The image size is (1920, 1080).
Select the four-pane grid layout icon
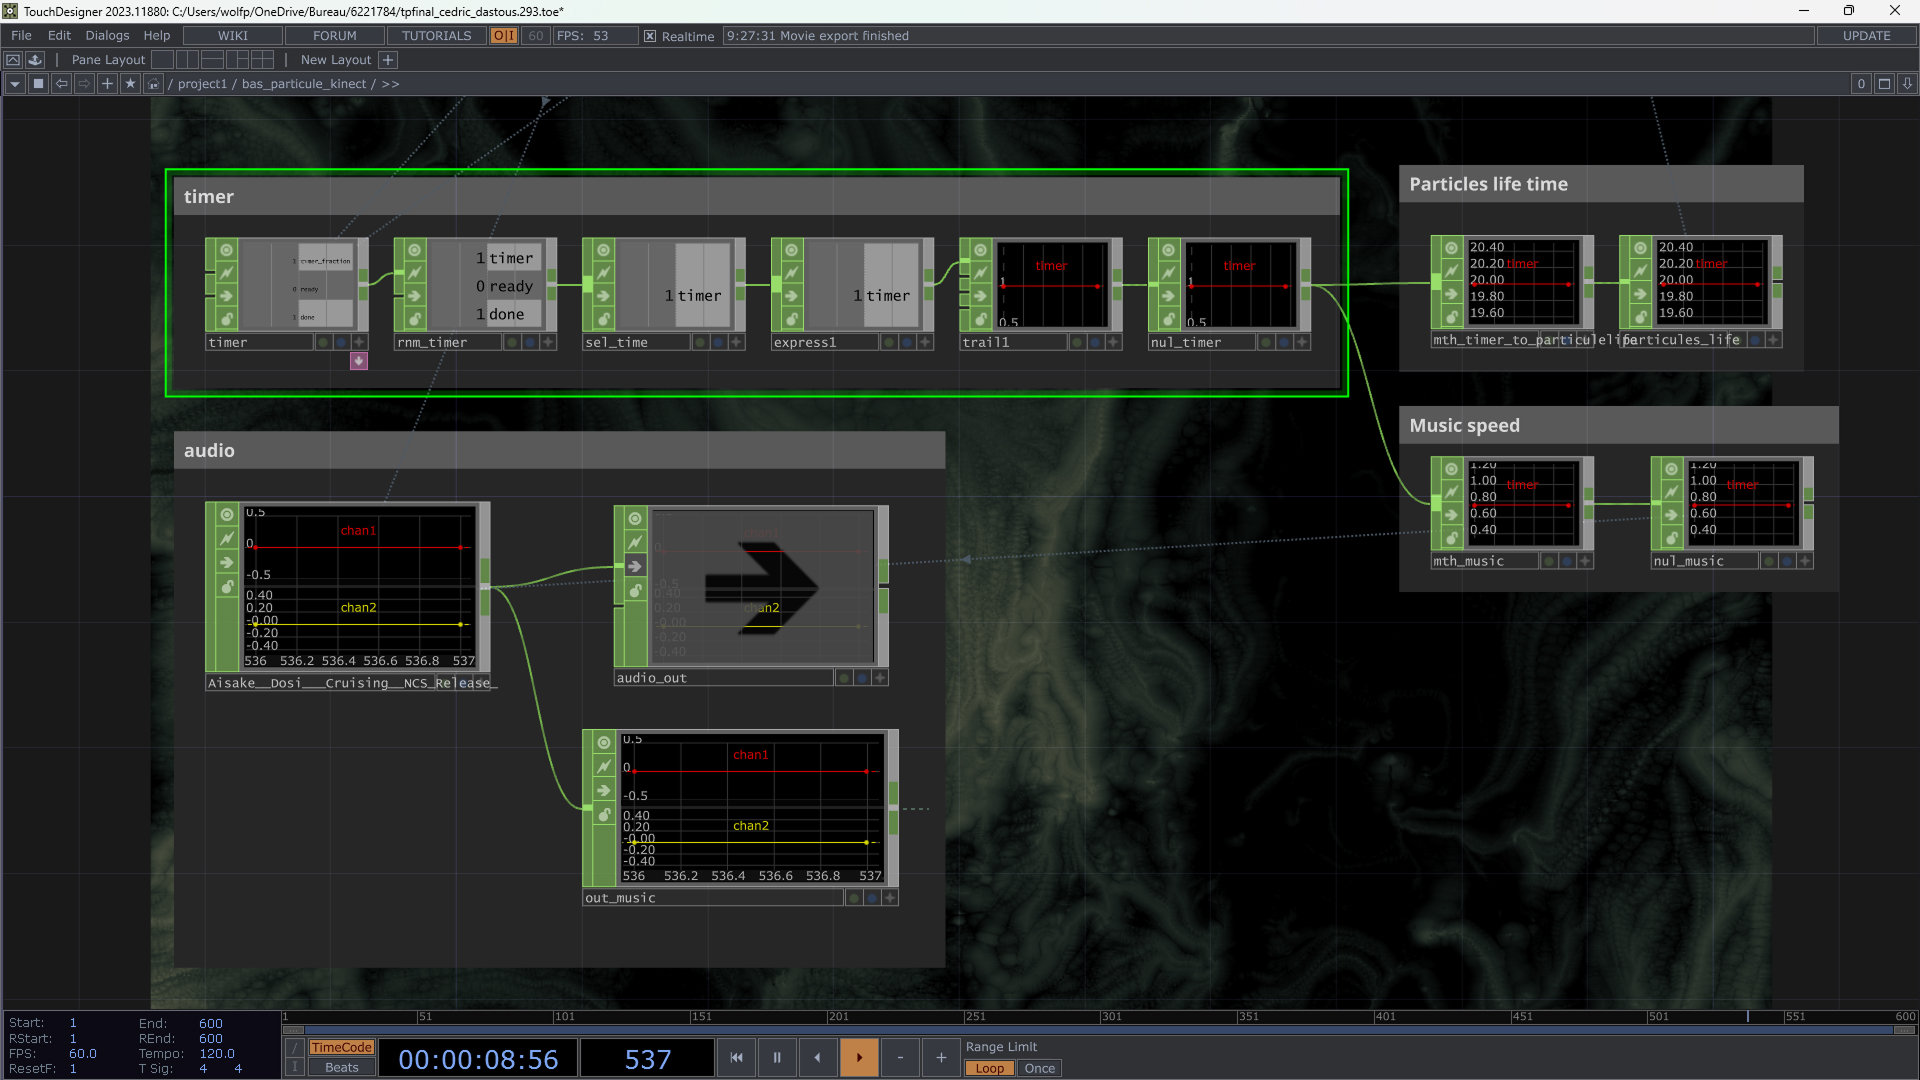point(263,60)
